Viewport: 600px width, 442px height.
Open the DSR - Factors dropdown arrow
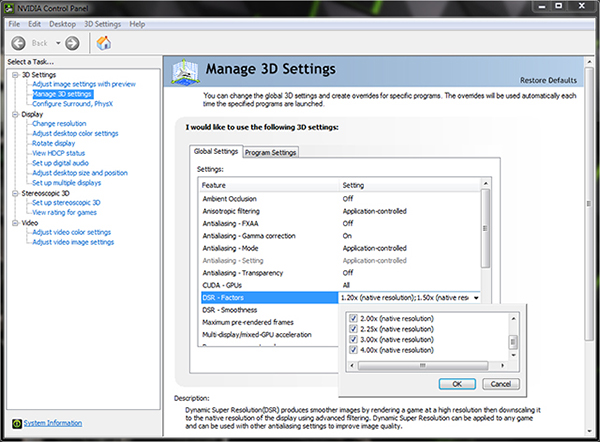coord(476,298)
